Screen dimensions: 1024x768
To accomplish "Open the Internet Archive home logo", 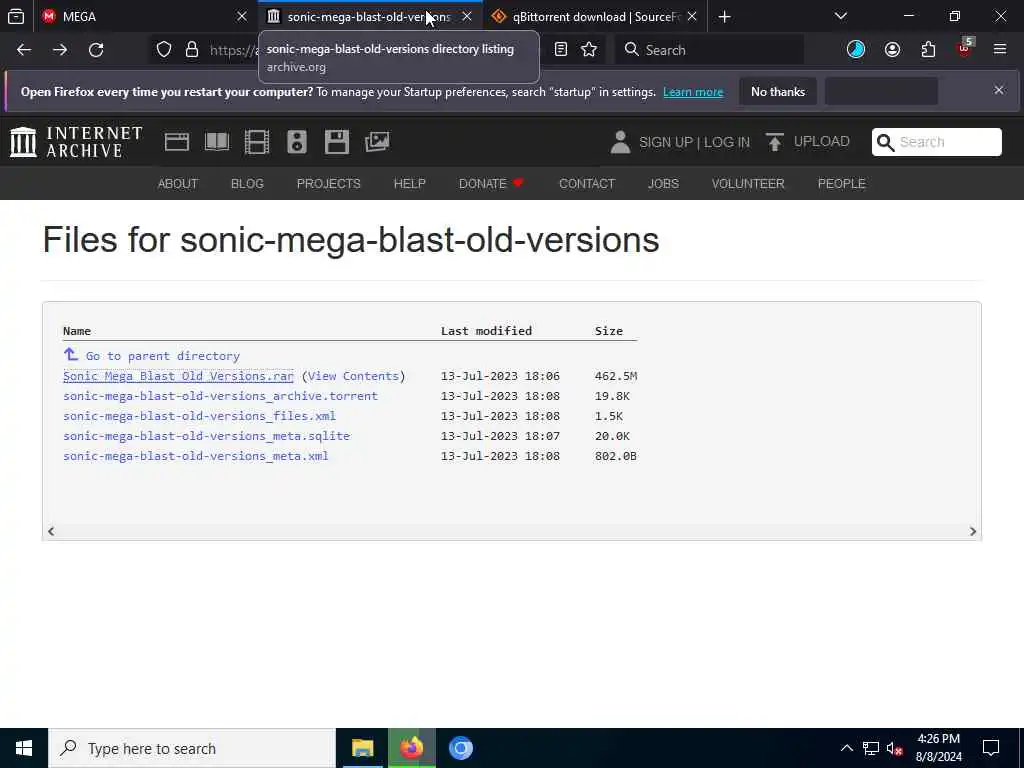I will (x=76, y=142).
